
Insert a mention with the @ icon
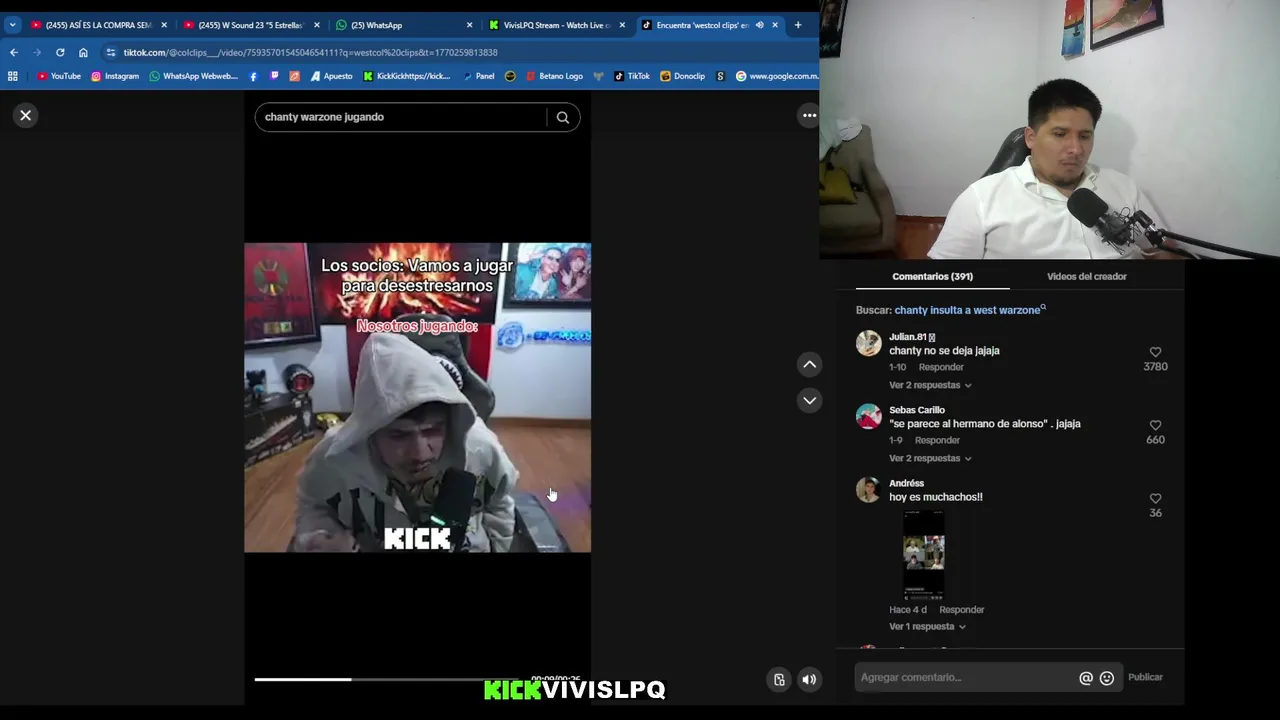pos(1085,678)
